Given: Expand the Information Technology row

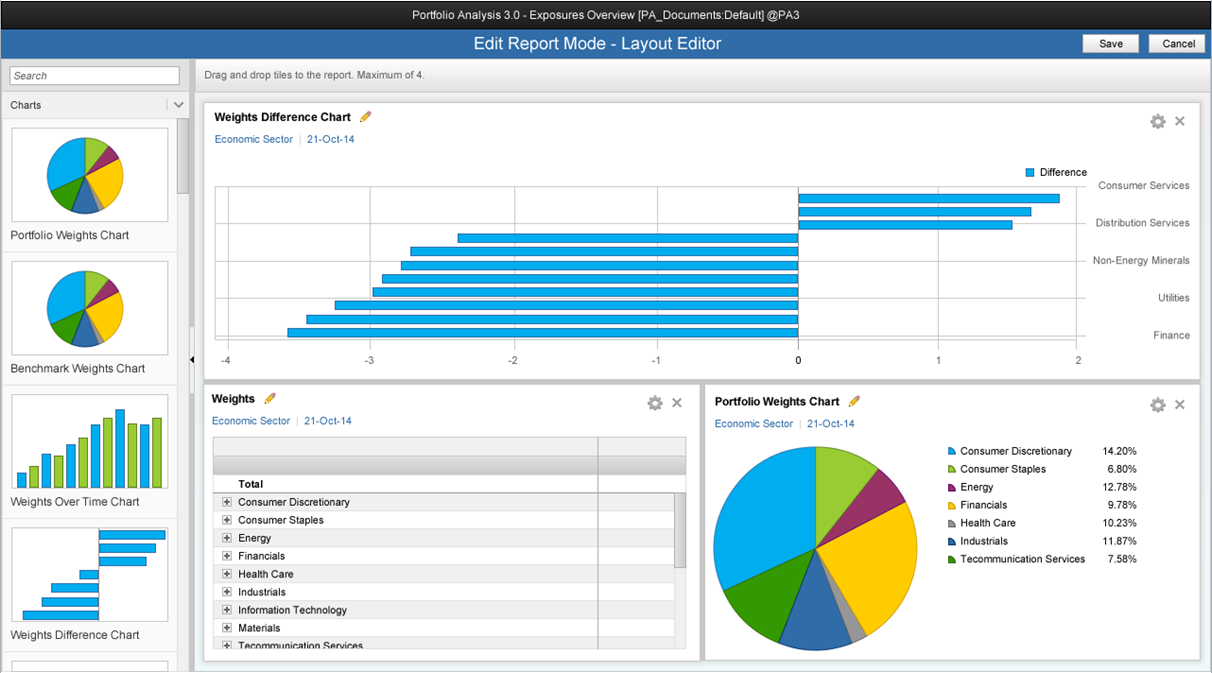Looking at the screenshot, I should 227,610.
